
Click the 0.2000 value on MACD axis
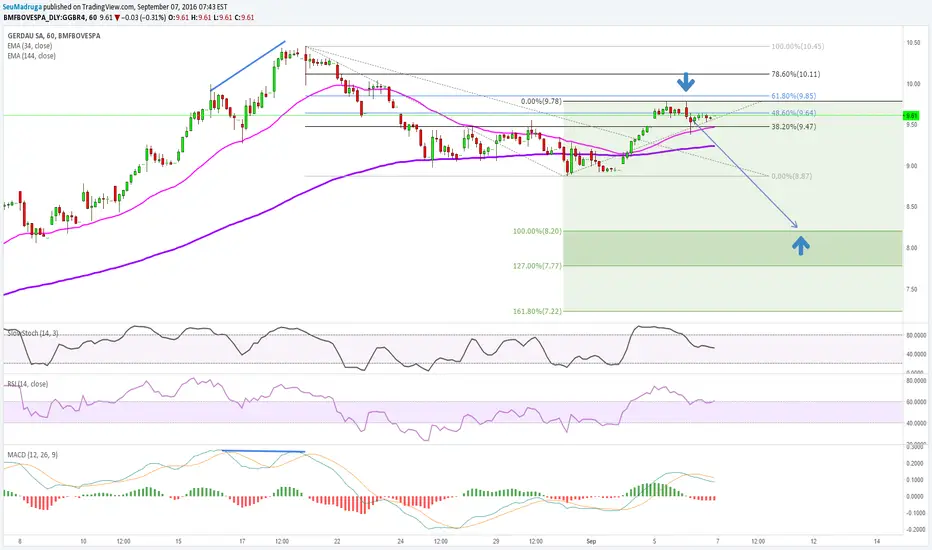[917, 463]
